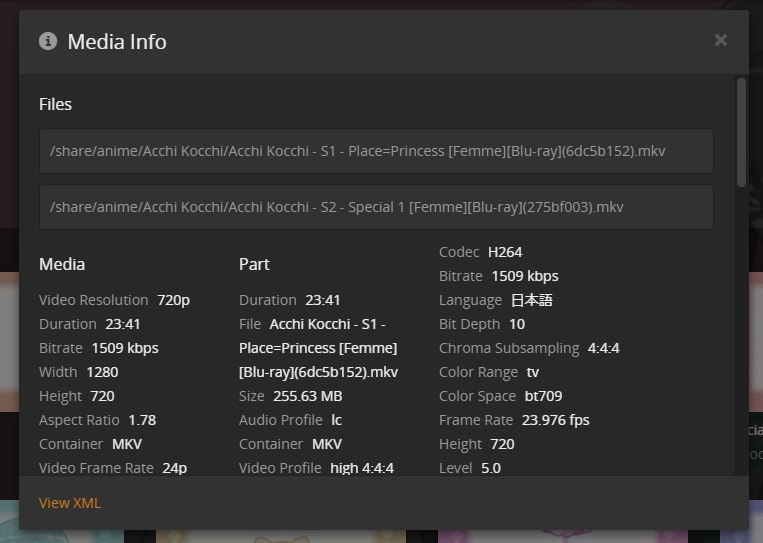Click the Media Bitrate value 1509 kbps

[x=125, y=348]
